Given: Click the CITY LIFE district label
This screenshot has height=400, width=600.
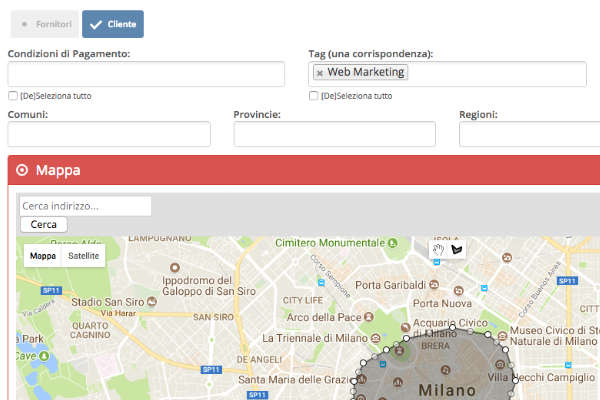Looking at the screenshot, I should 303,300.
